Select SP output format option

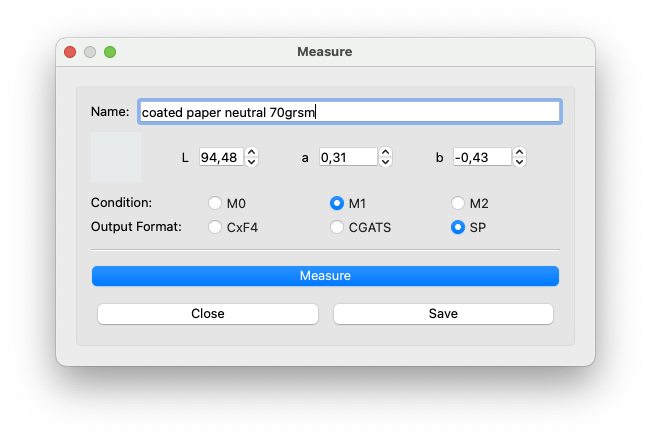[458, 227]
